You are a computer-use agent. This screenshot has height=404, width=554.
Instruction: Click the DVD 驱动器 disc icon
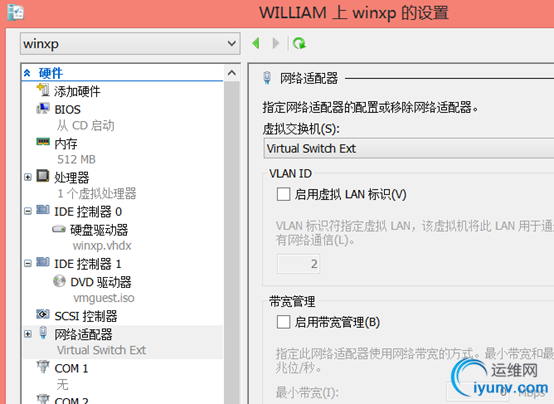pos(59,281)
